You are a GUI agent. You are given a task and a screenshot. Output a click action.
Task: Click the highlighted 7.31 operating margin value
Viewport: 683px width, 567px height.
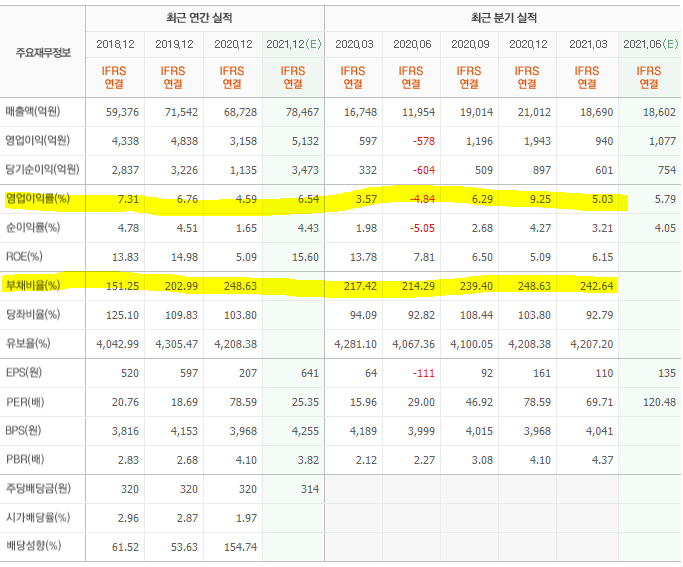(128, 199)
